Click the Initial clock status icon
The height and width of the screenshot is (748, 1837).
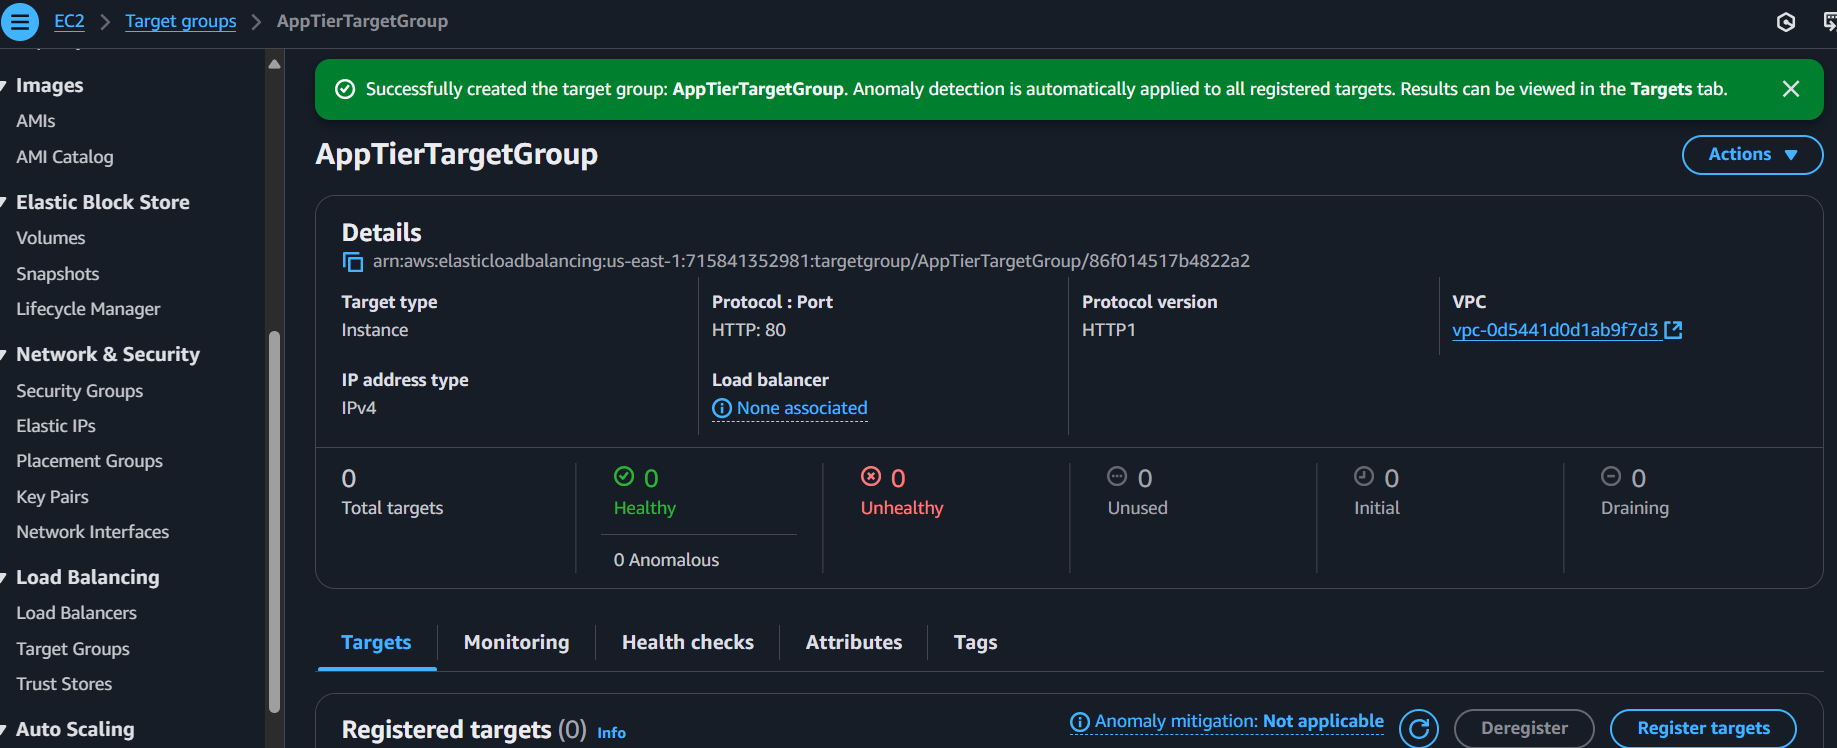coord(1364,476)
